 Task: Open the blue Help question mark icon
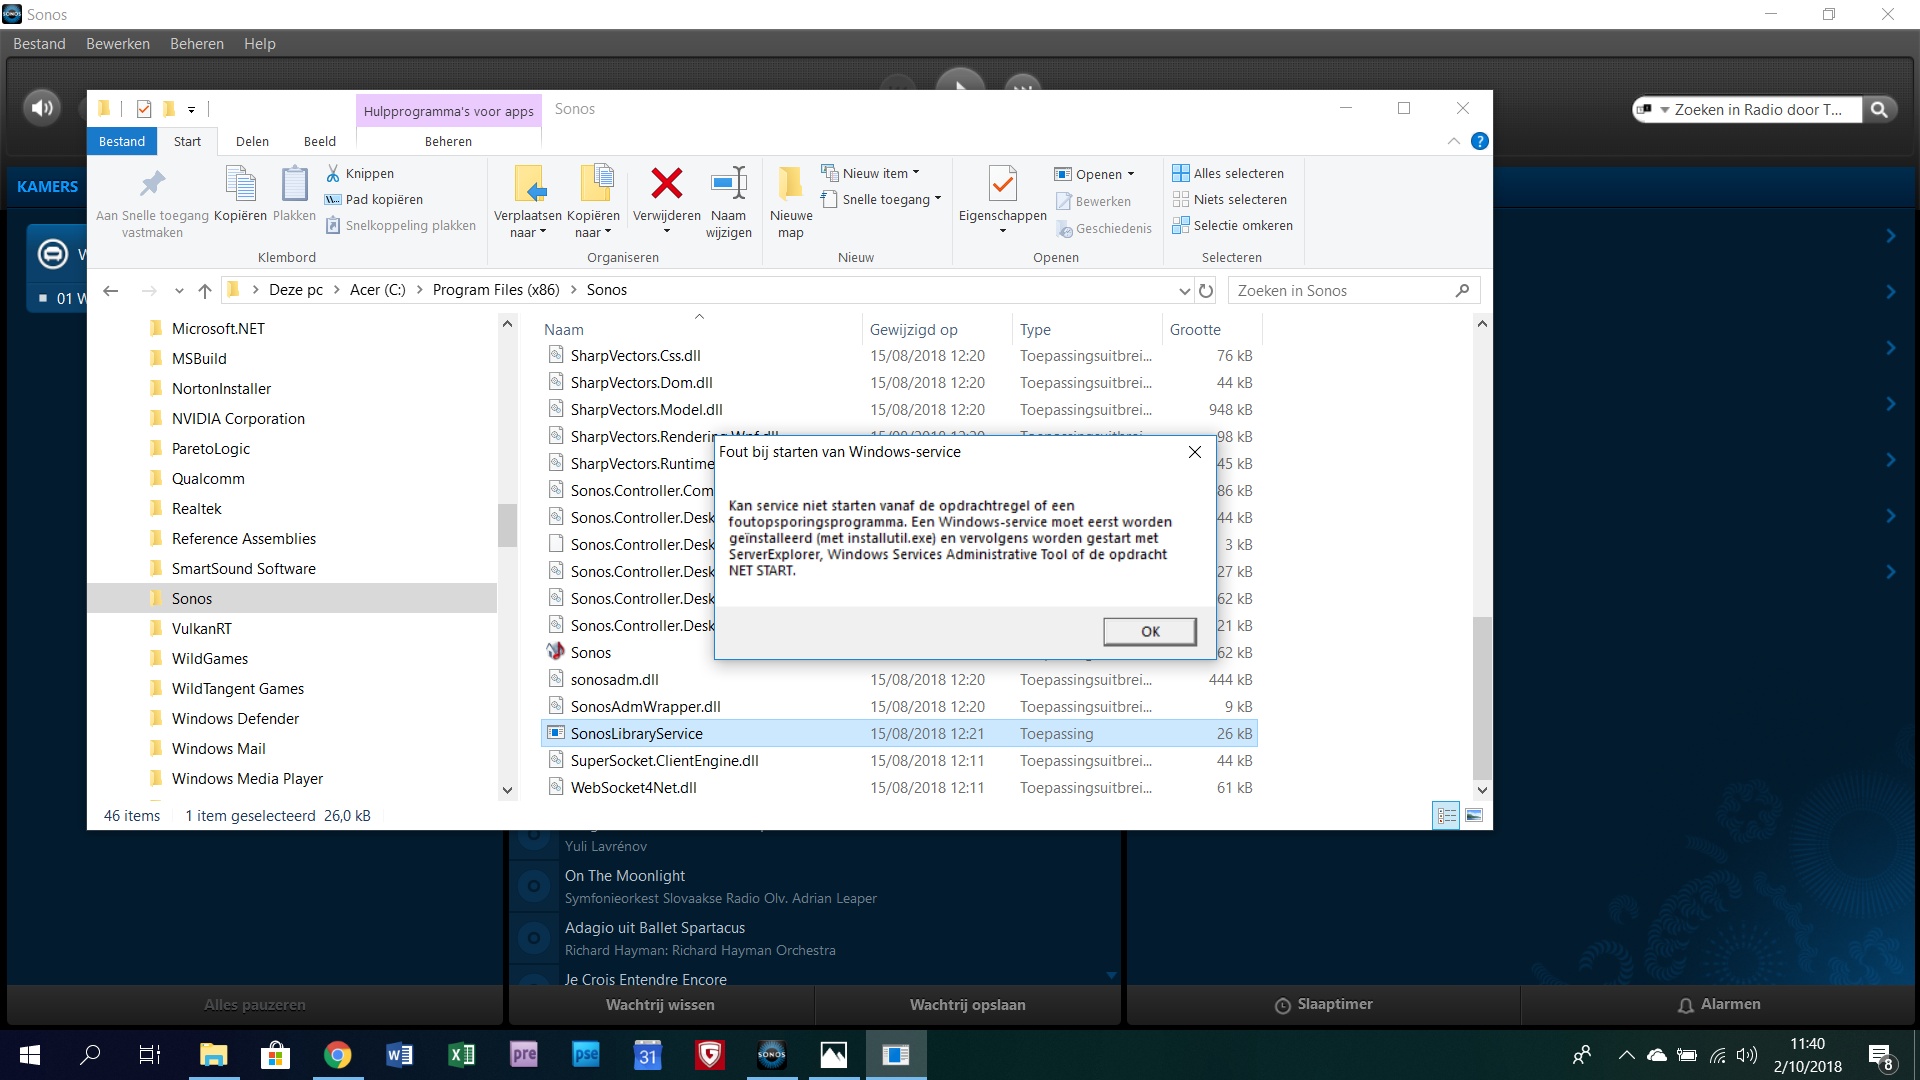point(1480,142)
